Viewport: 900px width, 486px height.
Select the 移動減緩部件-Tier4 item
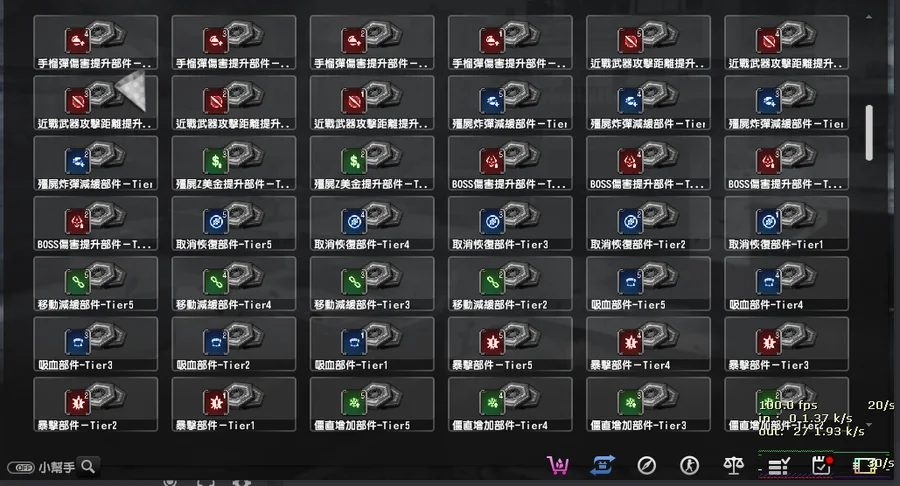tap(234, 283)
